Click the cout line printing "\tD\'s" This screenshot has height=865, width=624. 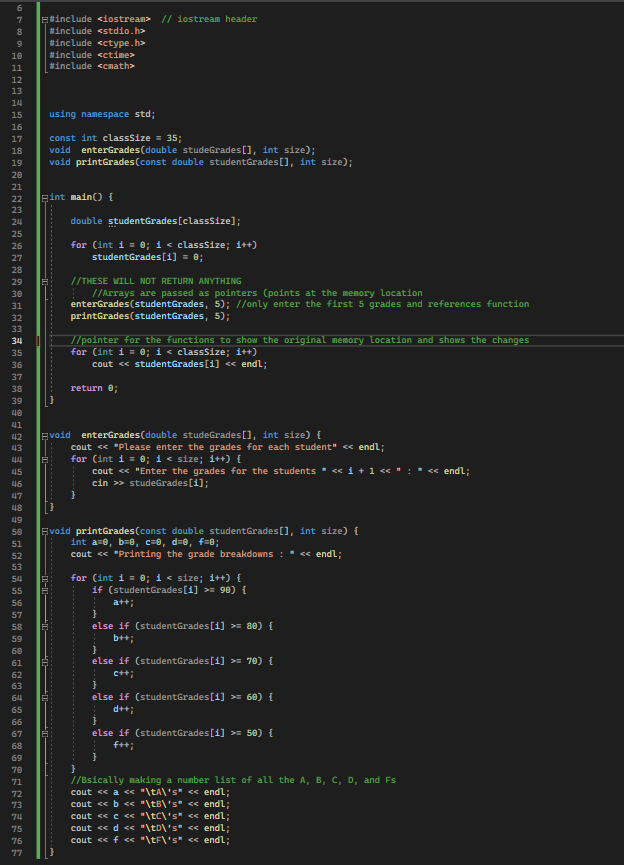(x=151, y=828)
